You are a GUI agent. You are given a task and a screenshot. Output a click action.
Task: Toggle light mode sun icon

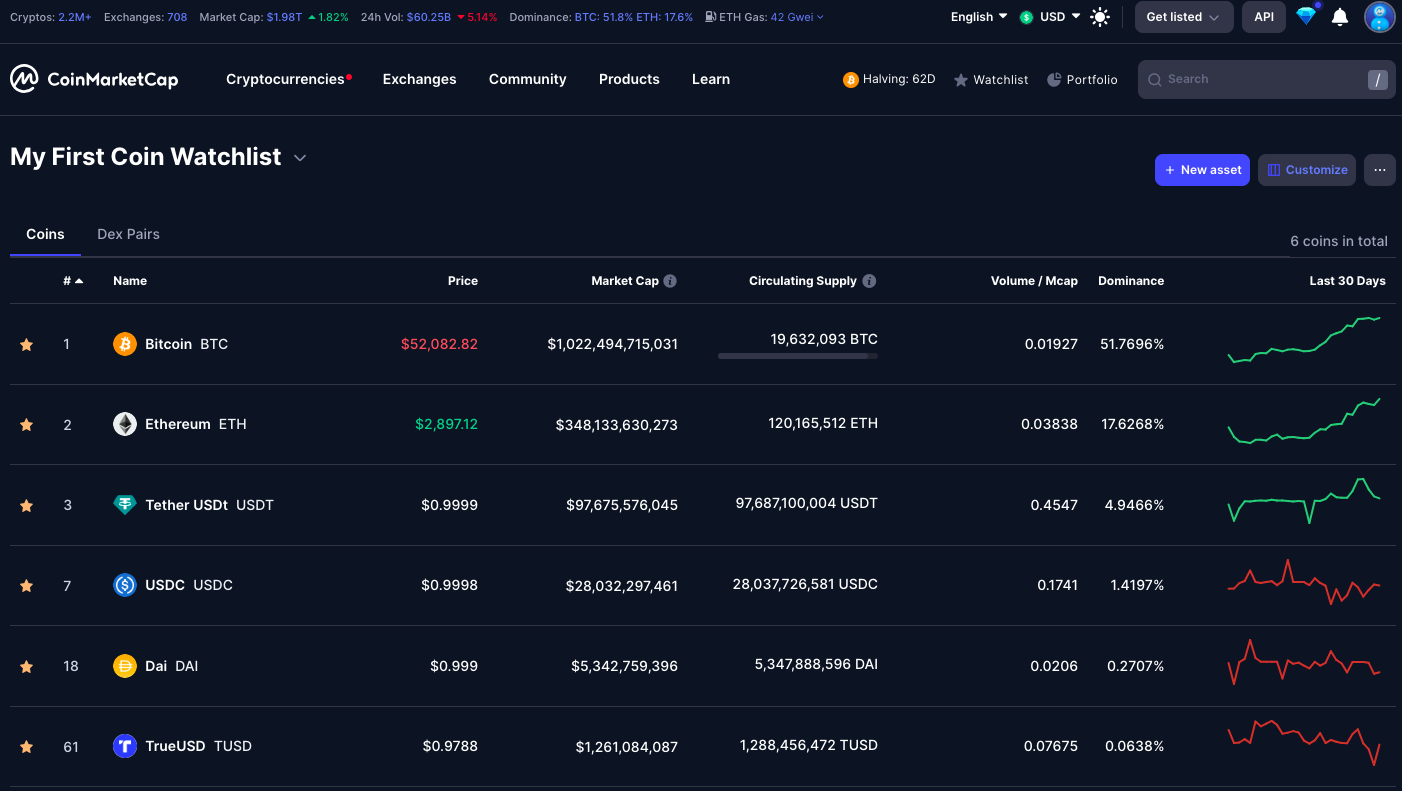pos(1100,17)
